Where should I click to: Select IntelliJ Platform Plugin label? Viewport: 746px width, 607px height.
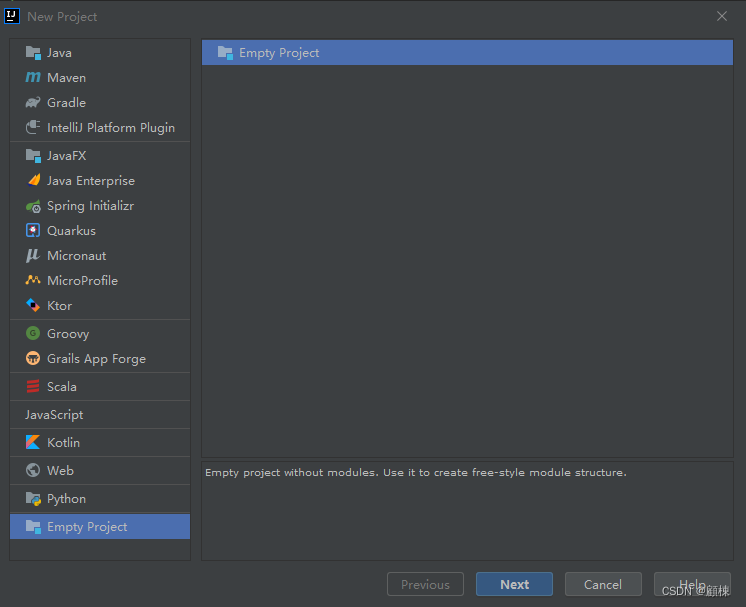(111, 127)
